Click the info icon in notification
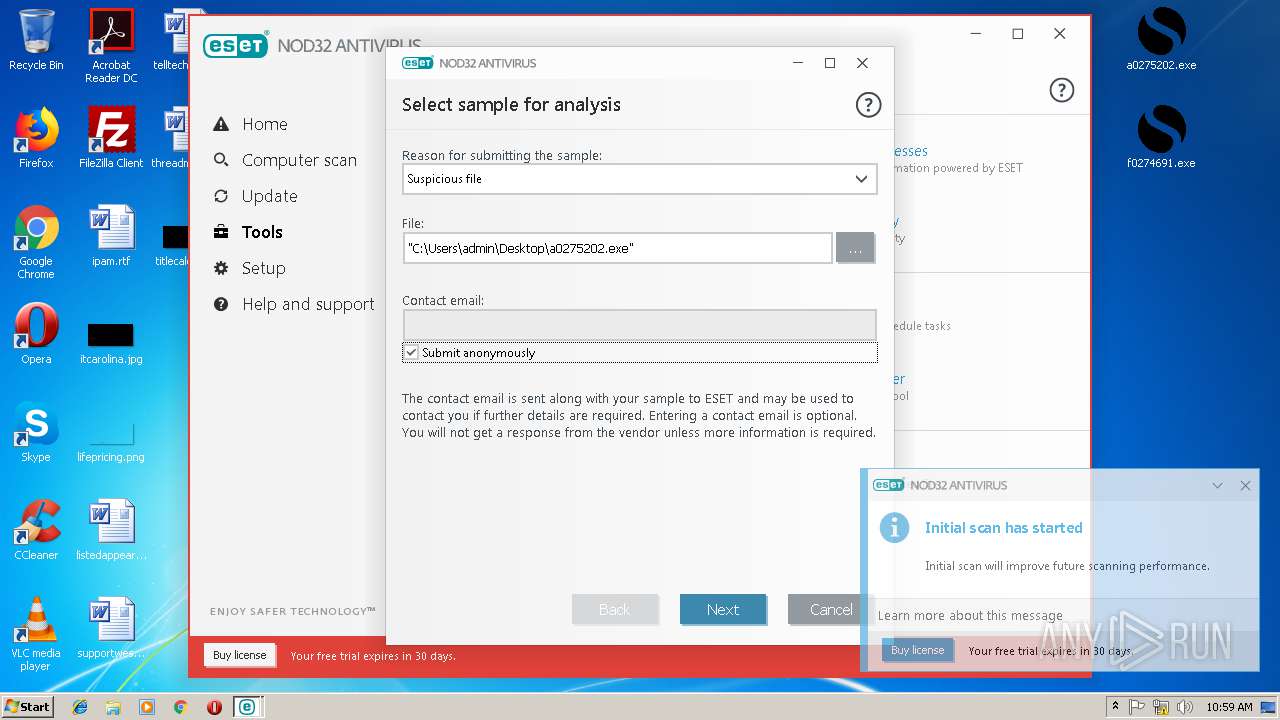The image size is (1280, 720). [x=894, y=527]
